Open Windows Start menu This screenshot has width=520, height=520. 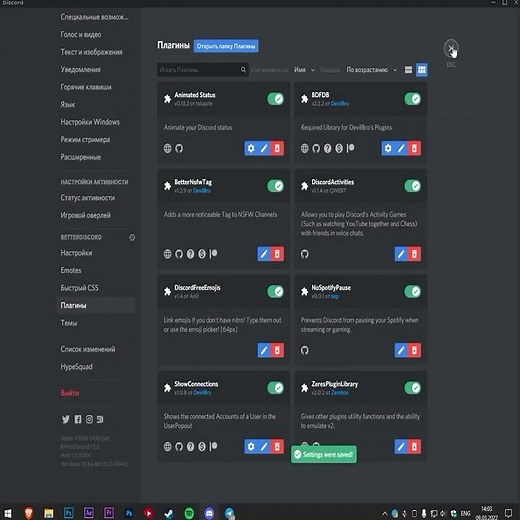point(8,513)
